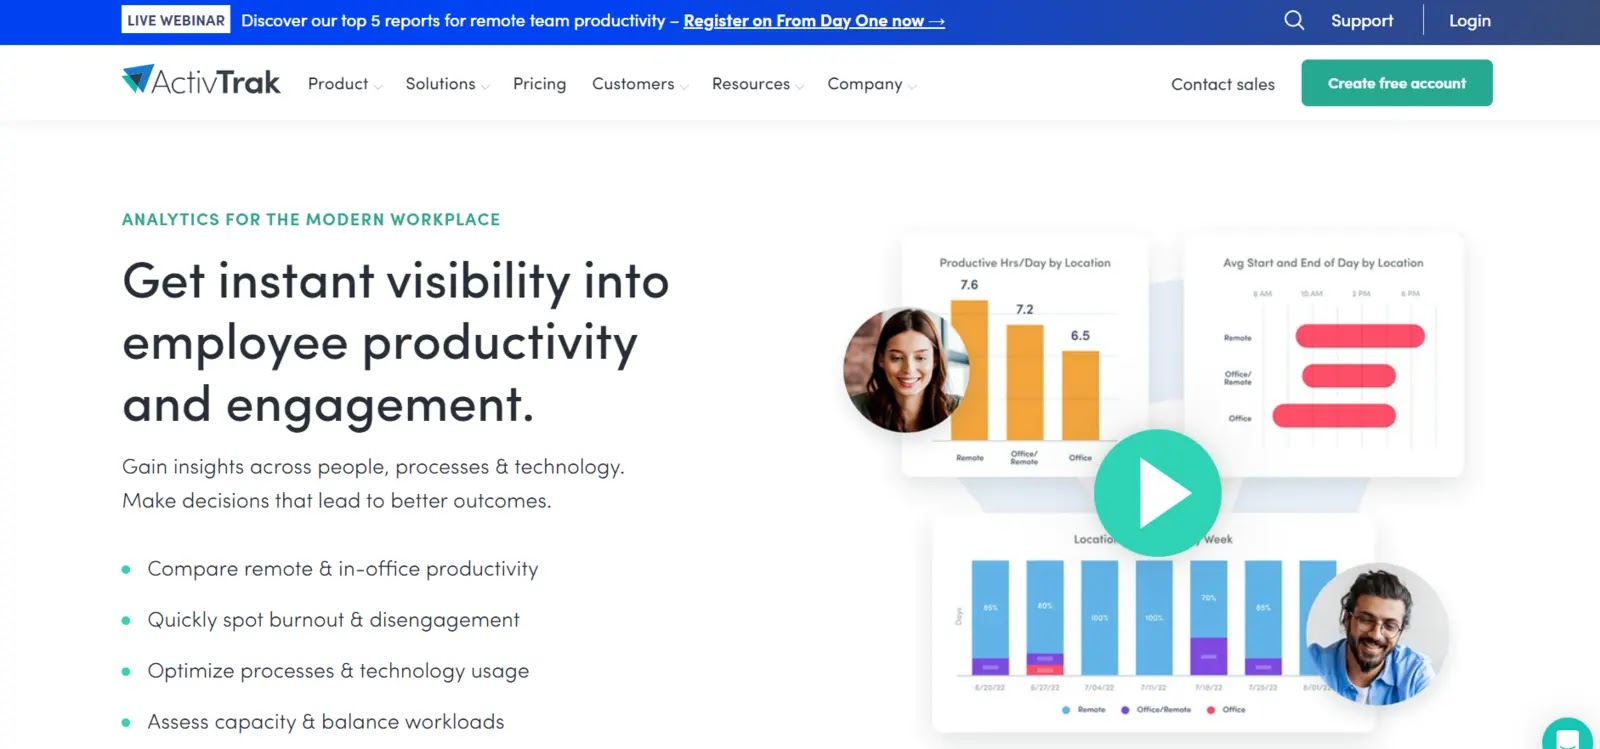Click the 'Compare remote & in-office productivity' bullet
The image size is (1600, 749).
coord(343,569)
